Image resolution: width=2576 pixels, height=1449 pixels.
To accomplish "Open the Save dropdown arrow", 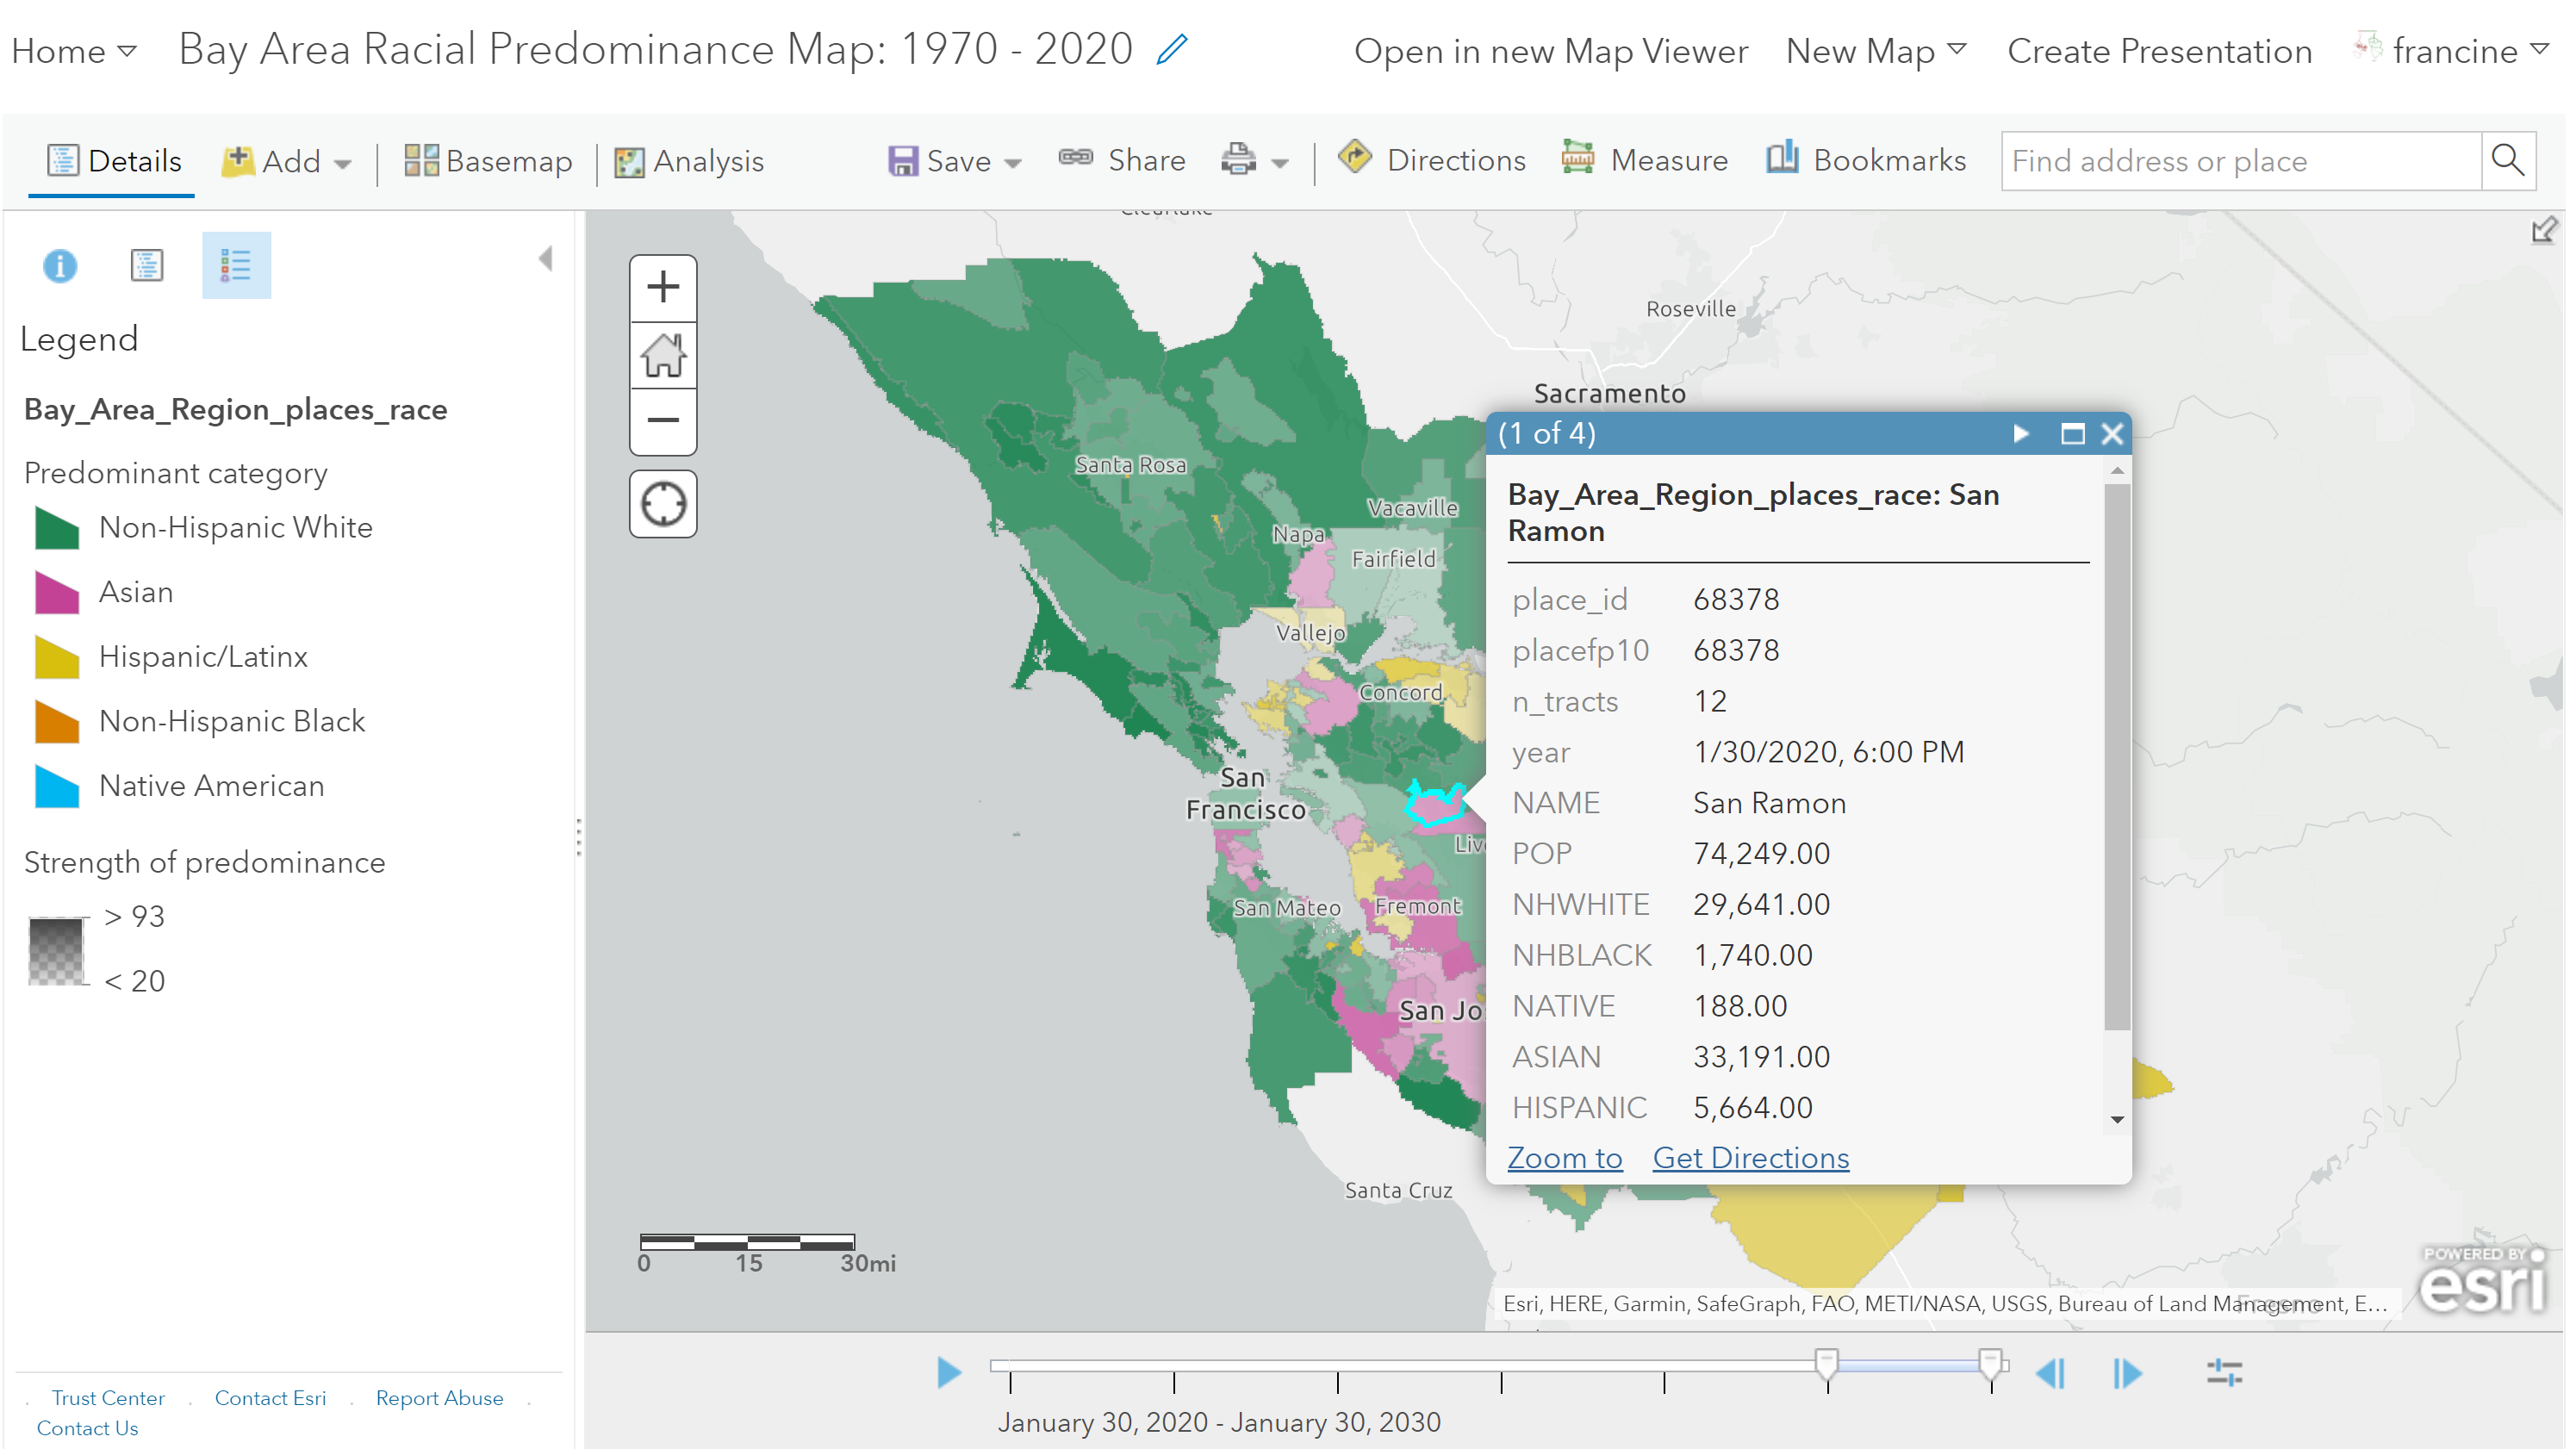I will [1012, 162].
